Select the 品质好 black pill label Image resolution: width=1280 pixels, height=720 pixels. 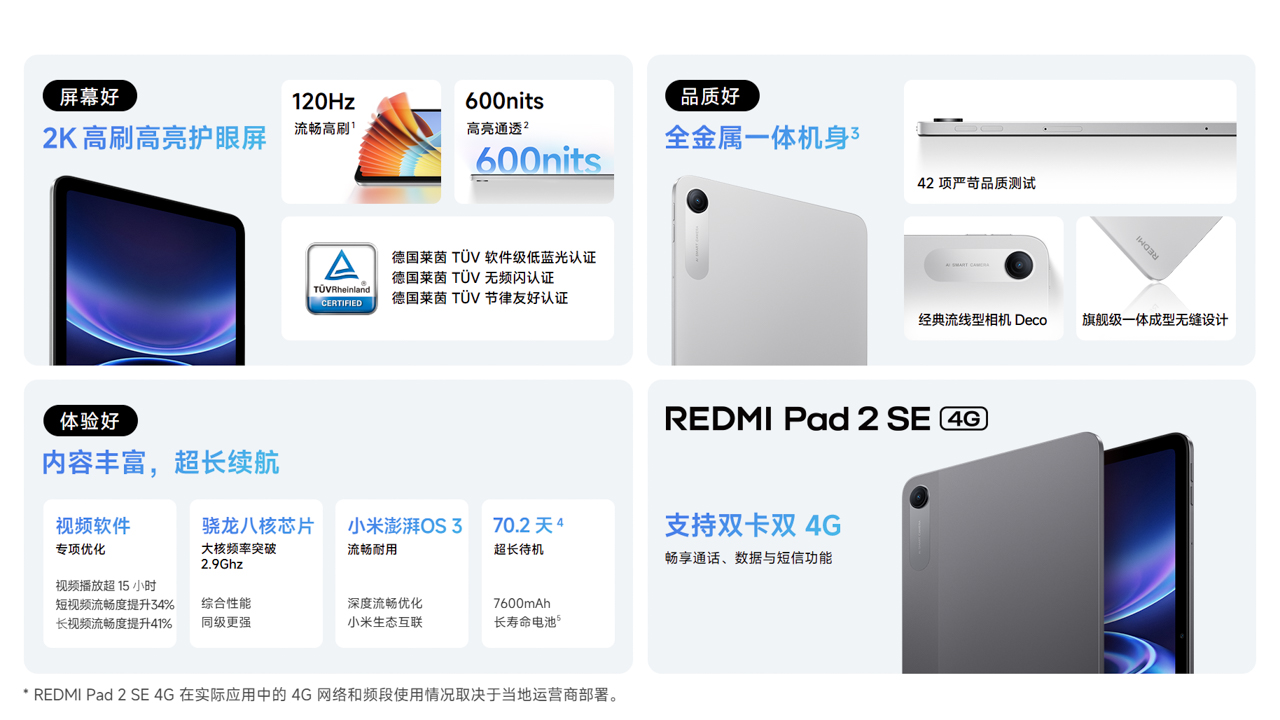(712, 96)
